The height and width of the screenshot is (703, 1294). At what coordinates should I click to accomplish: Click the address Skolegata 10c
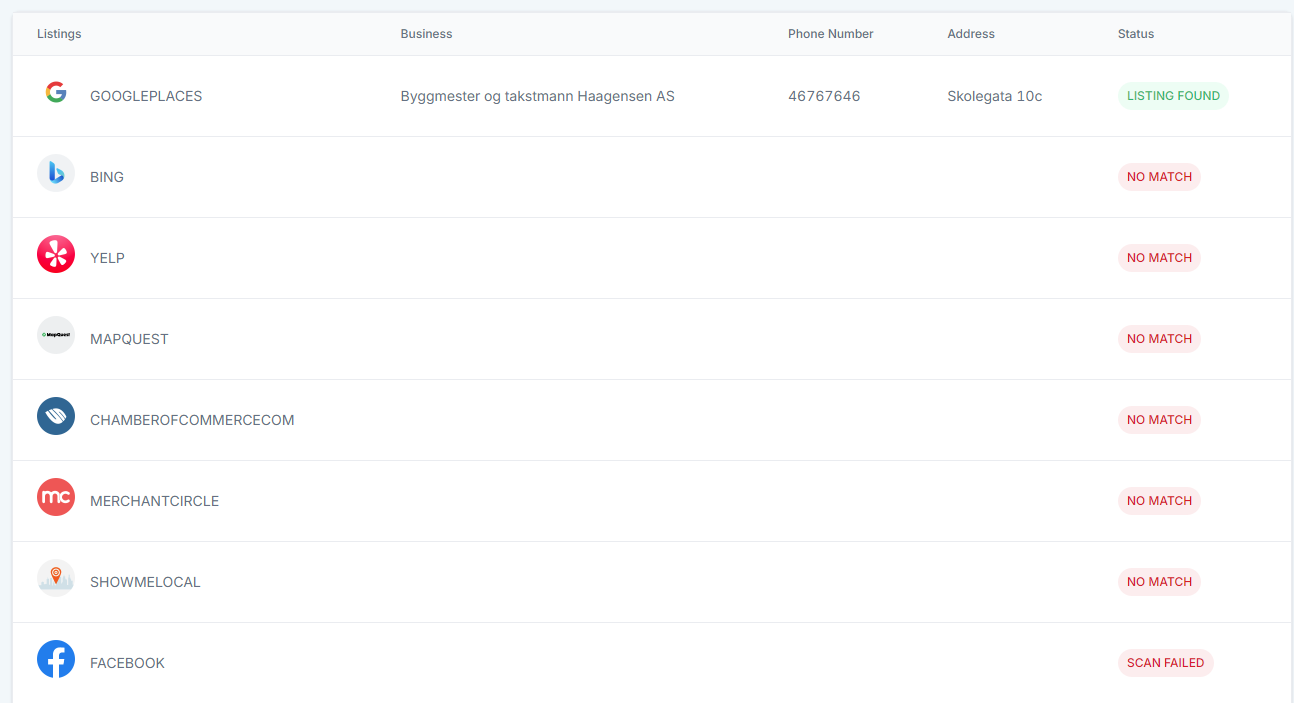pos(994,97)
